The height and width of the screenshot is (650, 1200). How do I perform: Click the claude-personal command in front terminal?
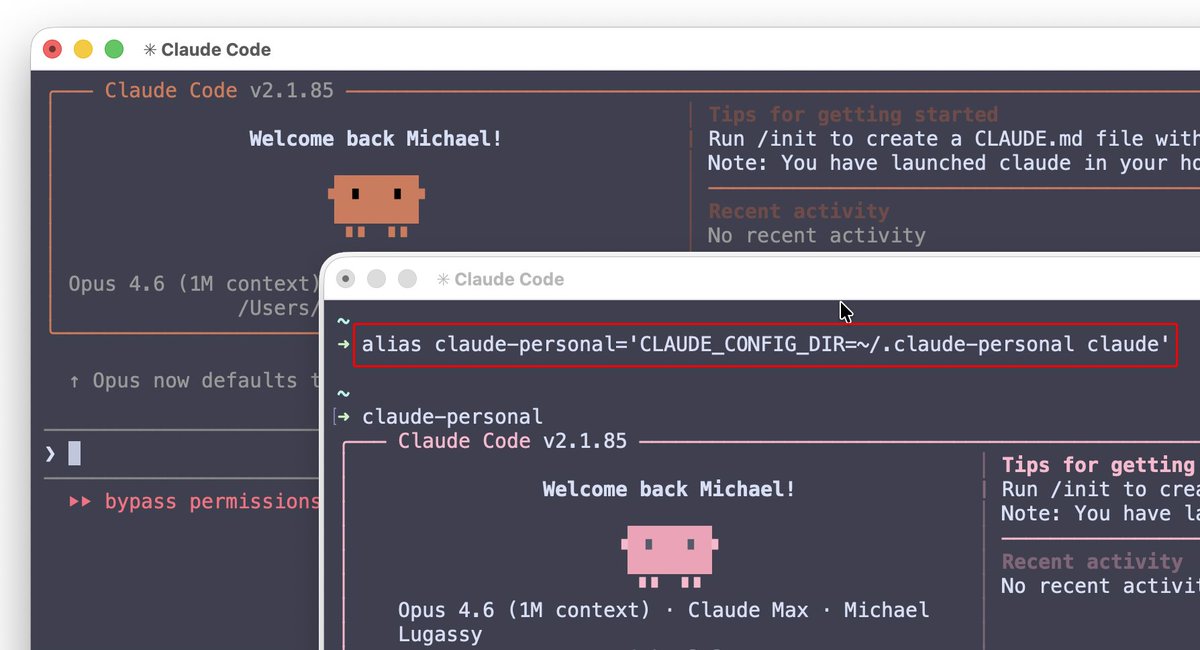[452, 416]
